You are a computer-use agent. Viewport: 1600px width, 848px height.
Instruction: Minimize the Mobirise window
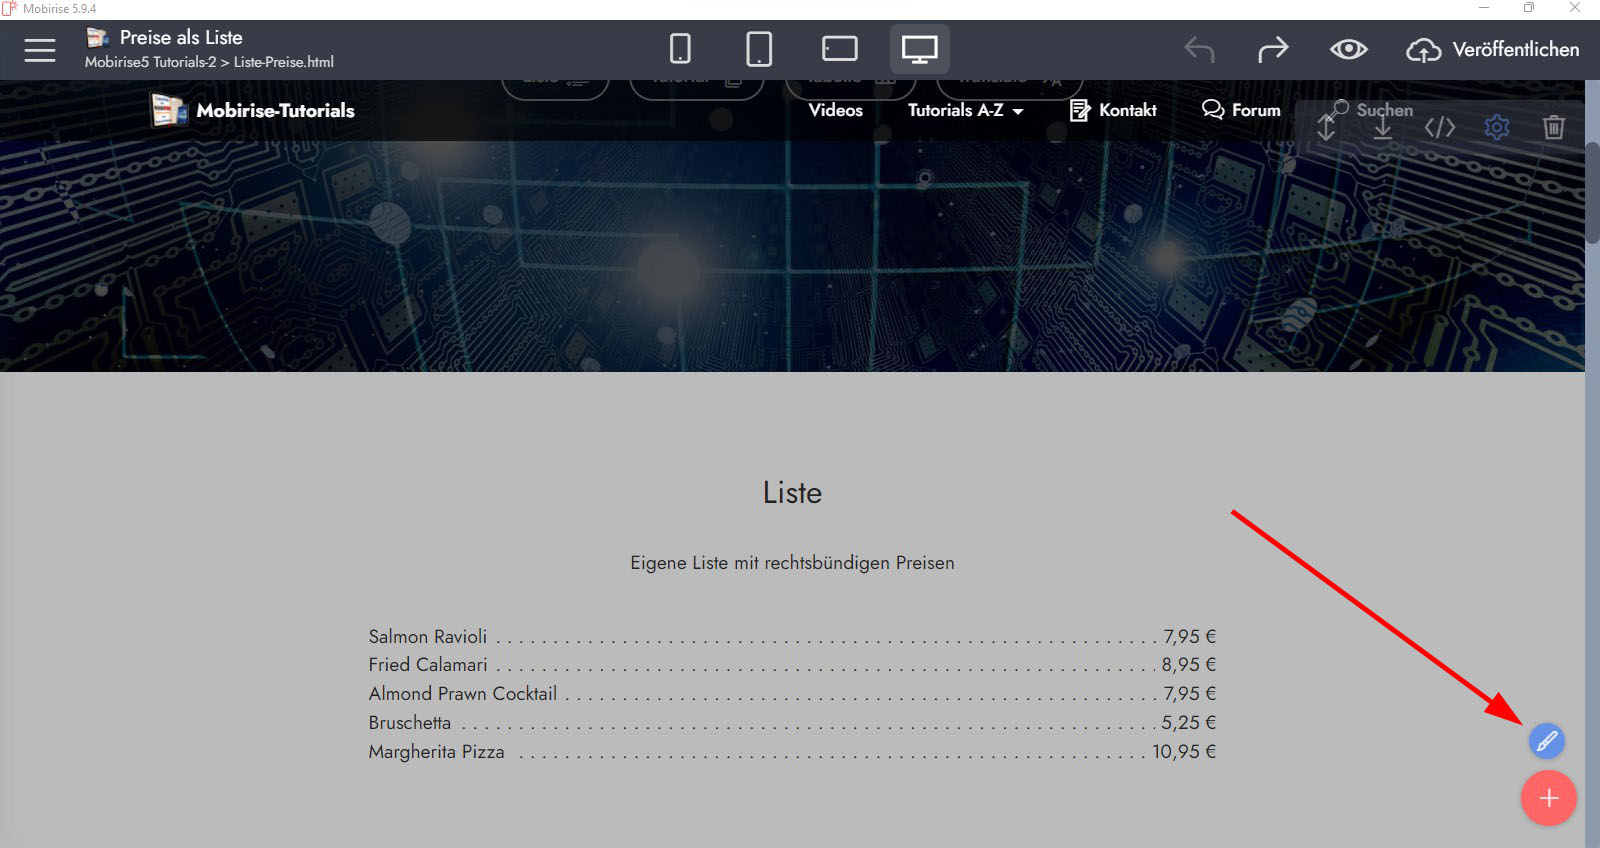[1484, 8]
